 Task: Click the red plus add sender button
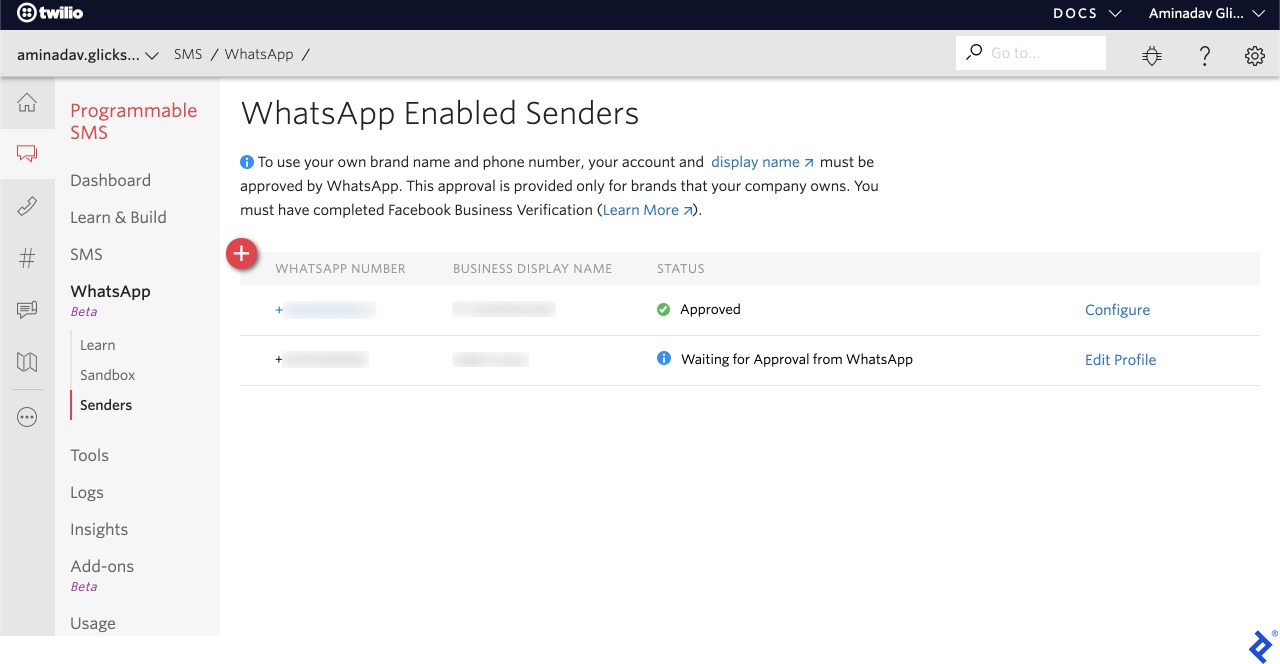point(241,255)
